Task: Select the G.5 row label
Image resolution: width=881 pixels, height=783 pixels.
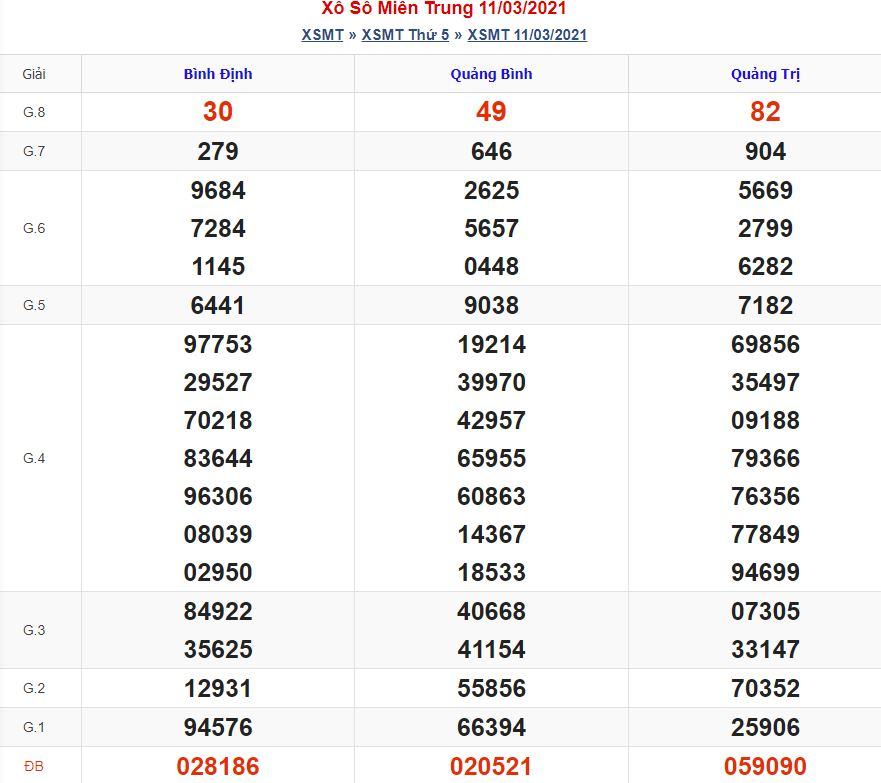Action: click(34, 305)
